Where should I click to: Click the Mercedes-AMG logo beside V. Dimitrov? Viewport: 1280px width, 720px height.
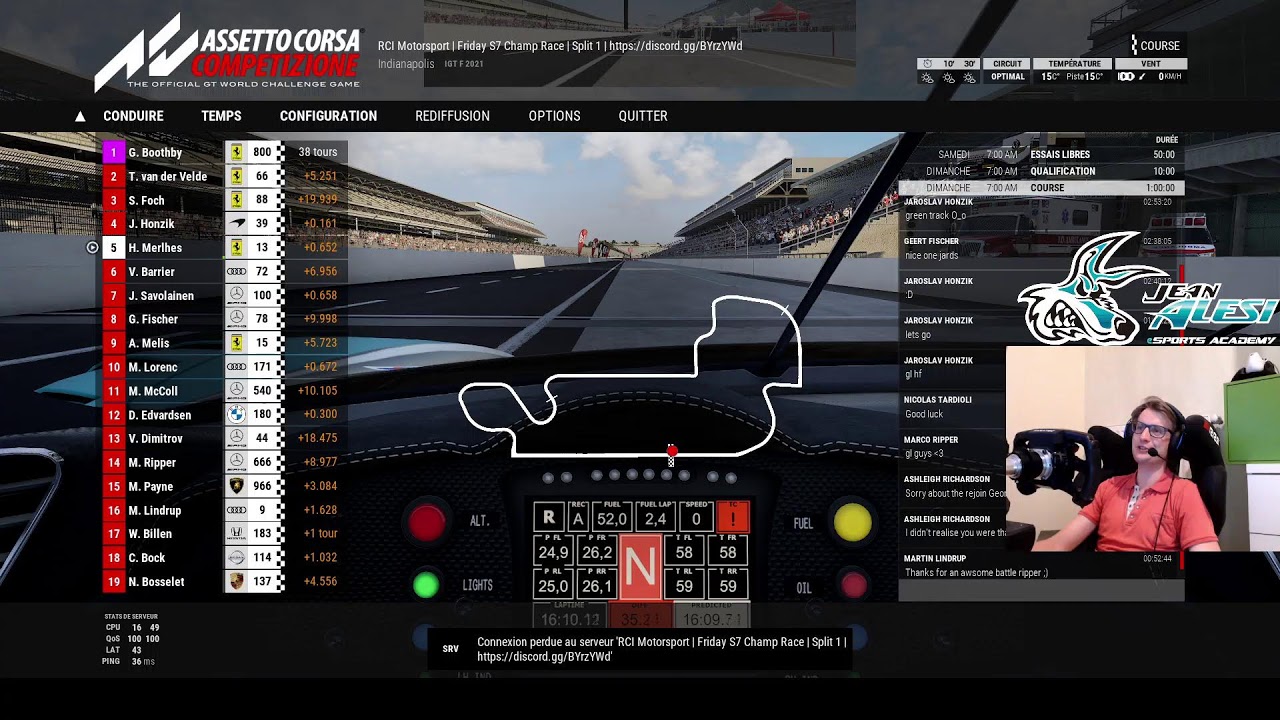coord(237,438)
